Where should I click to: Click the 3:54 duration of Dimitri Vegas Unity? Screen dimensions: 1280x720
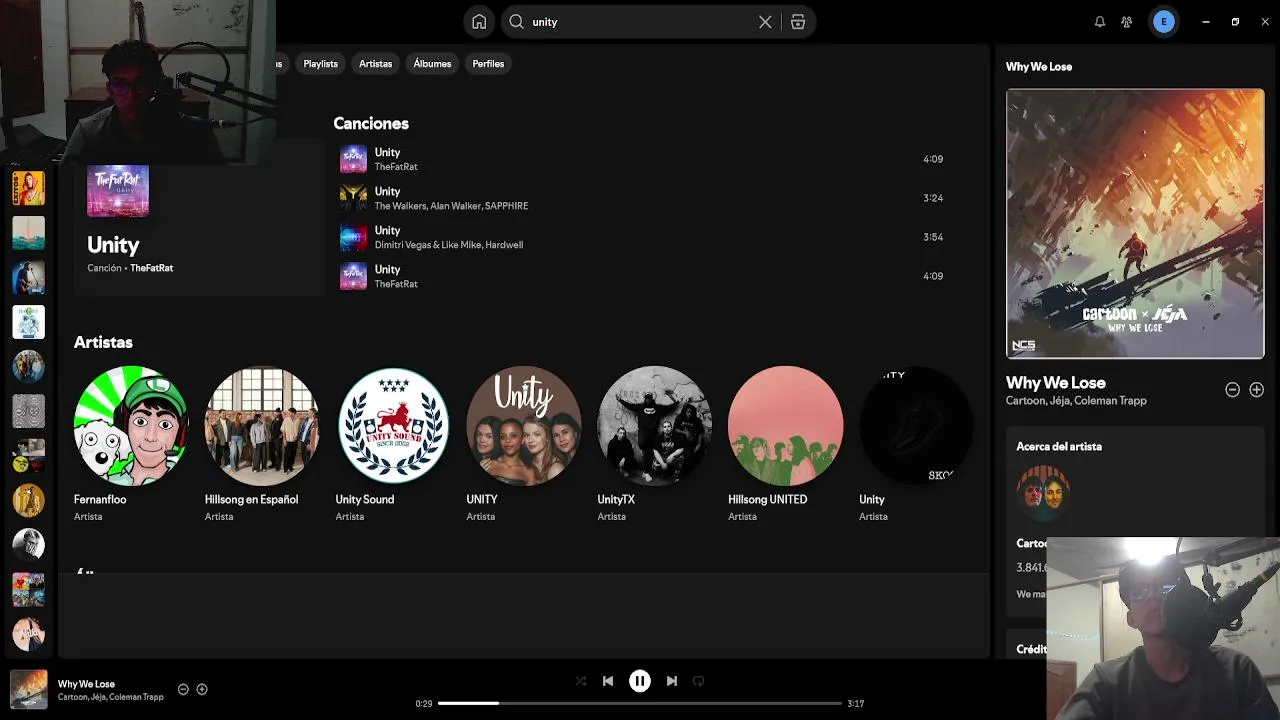pos(933,237)
